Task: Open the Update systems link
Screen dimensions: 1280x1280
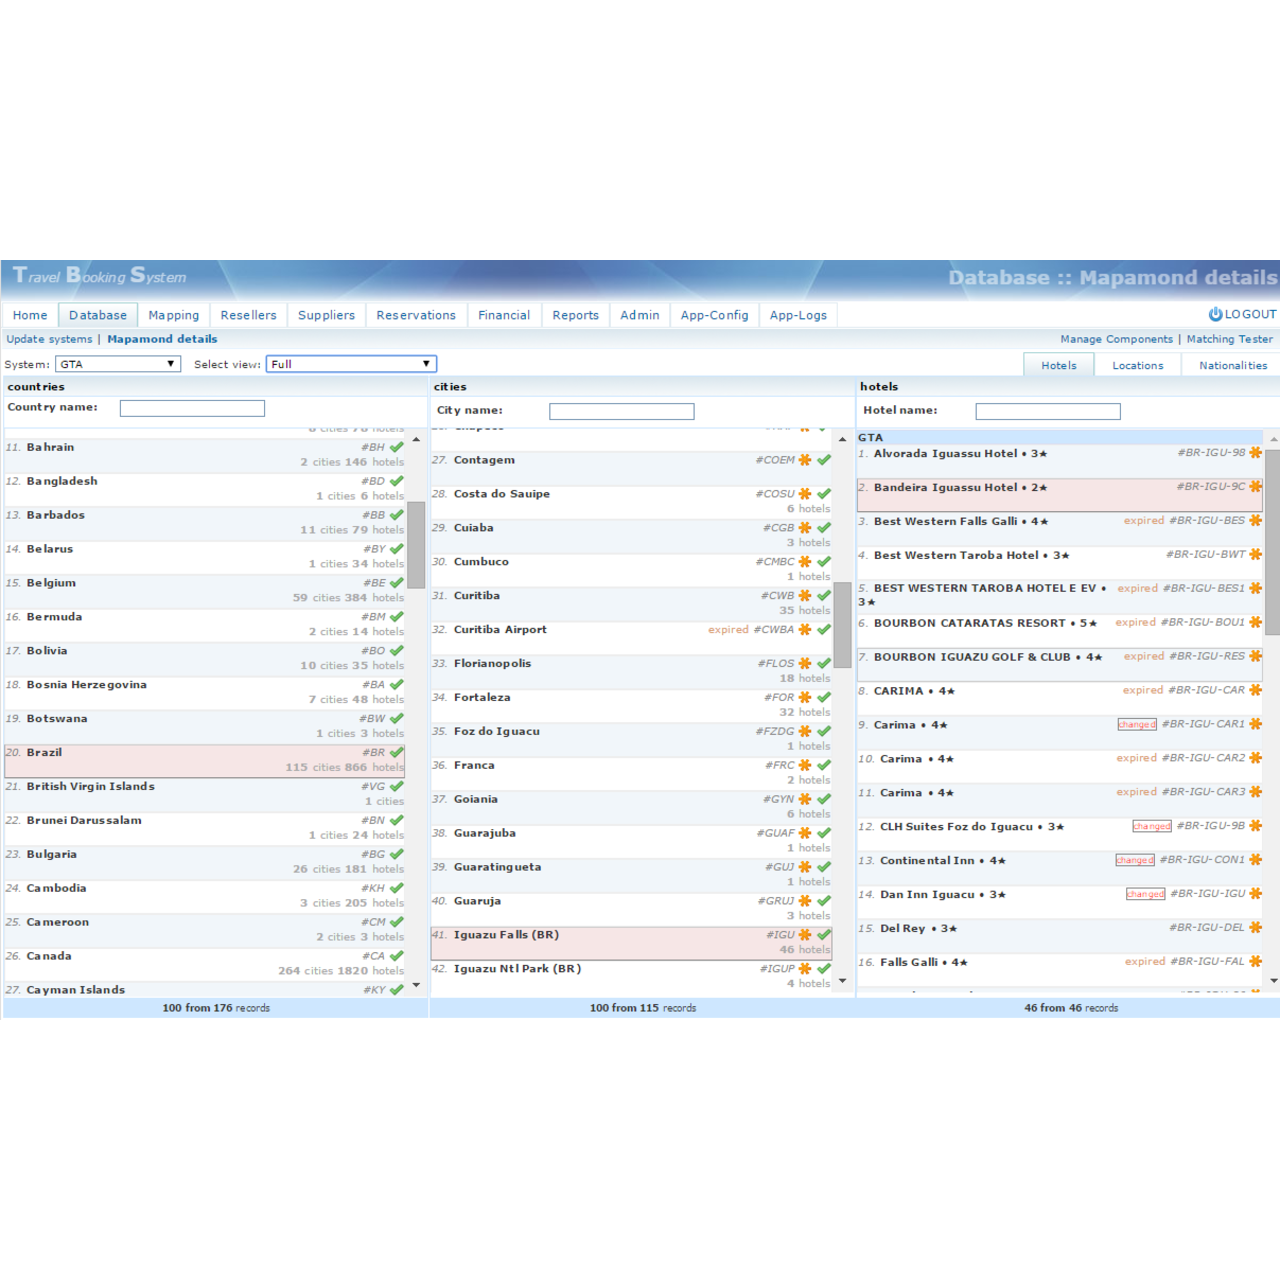Action: (x=49, y=339)
